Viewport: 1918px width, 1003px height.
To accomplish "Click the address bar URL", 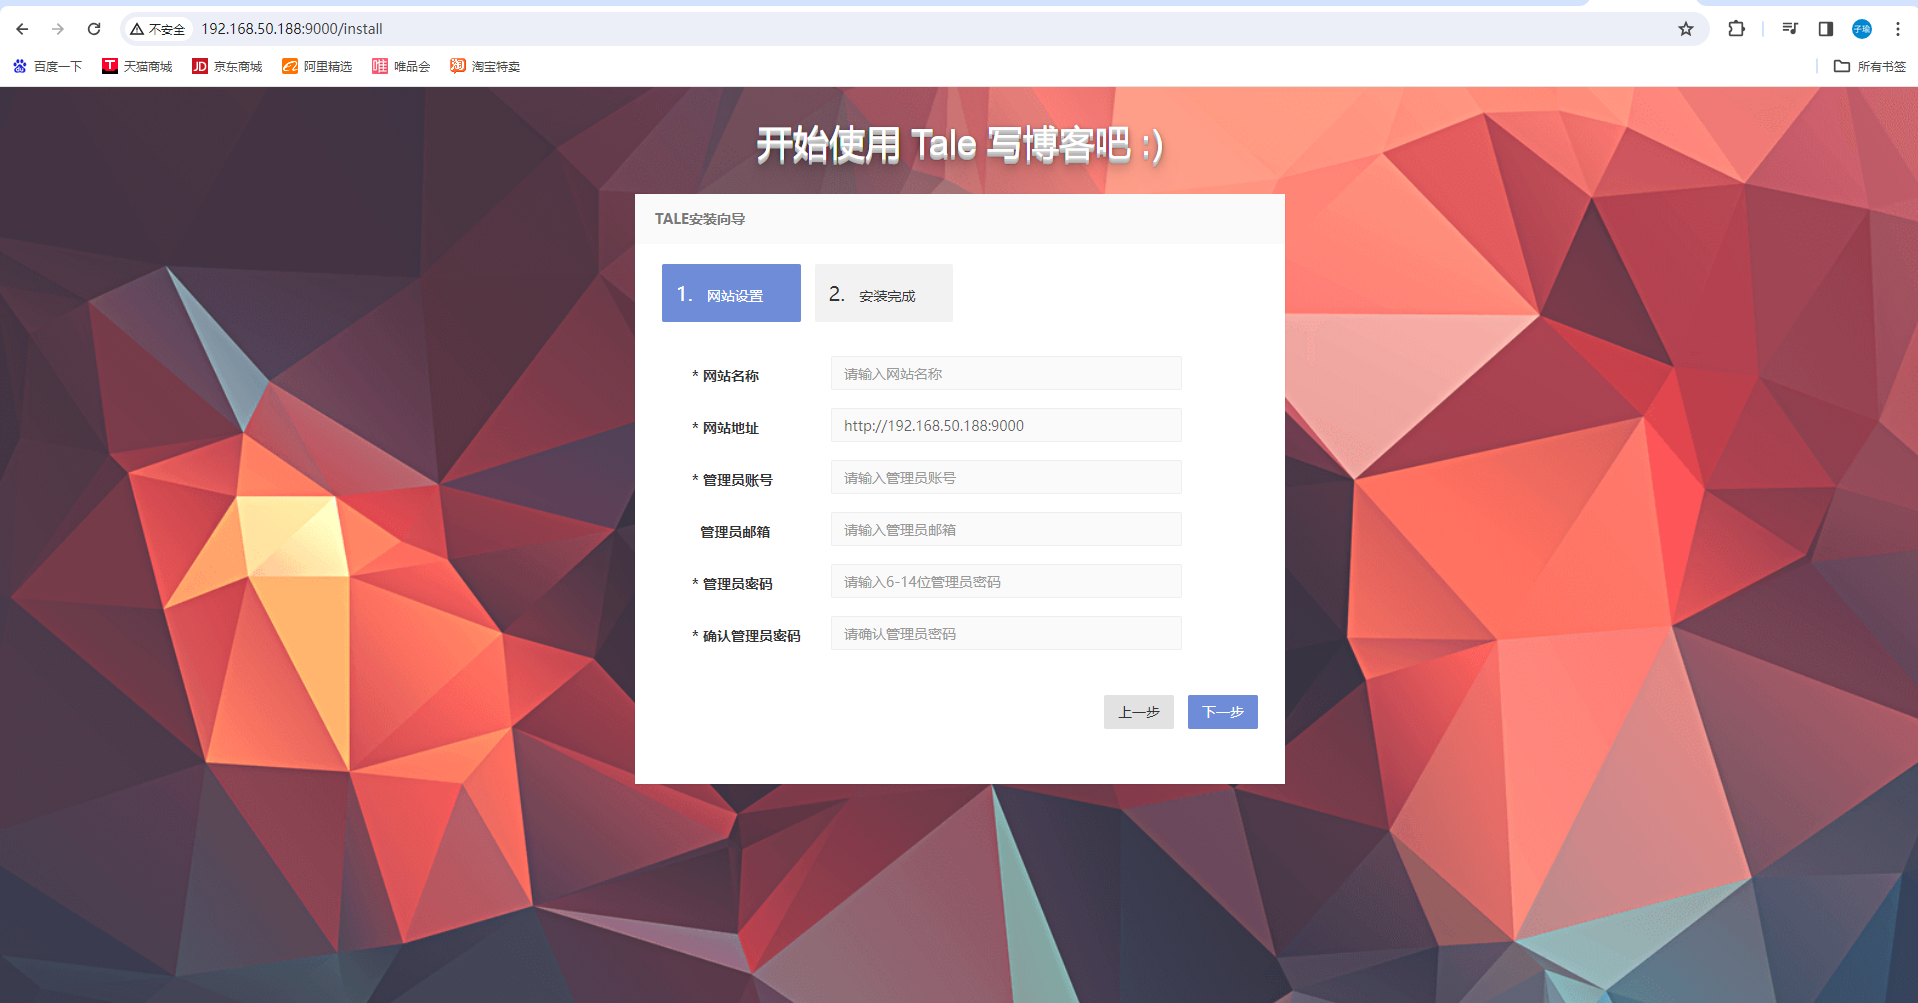I will 292,29.
